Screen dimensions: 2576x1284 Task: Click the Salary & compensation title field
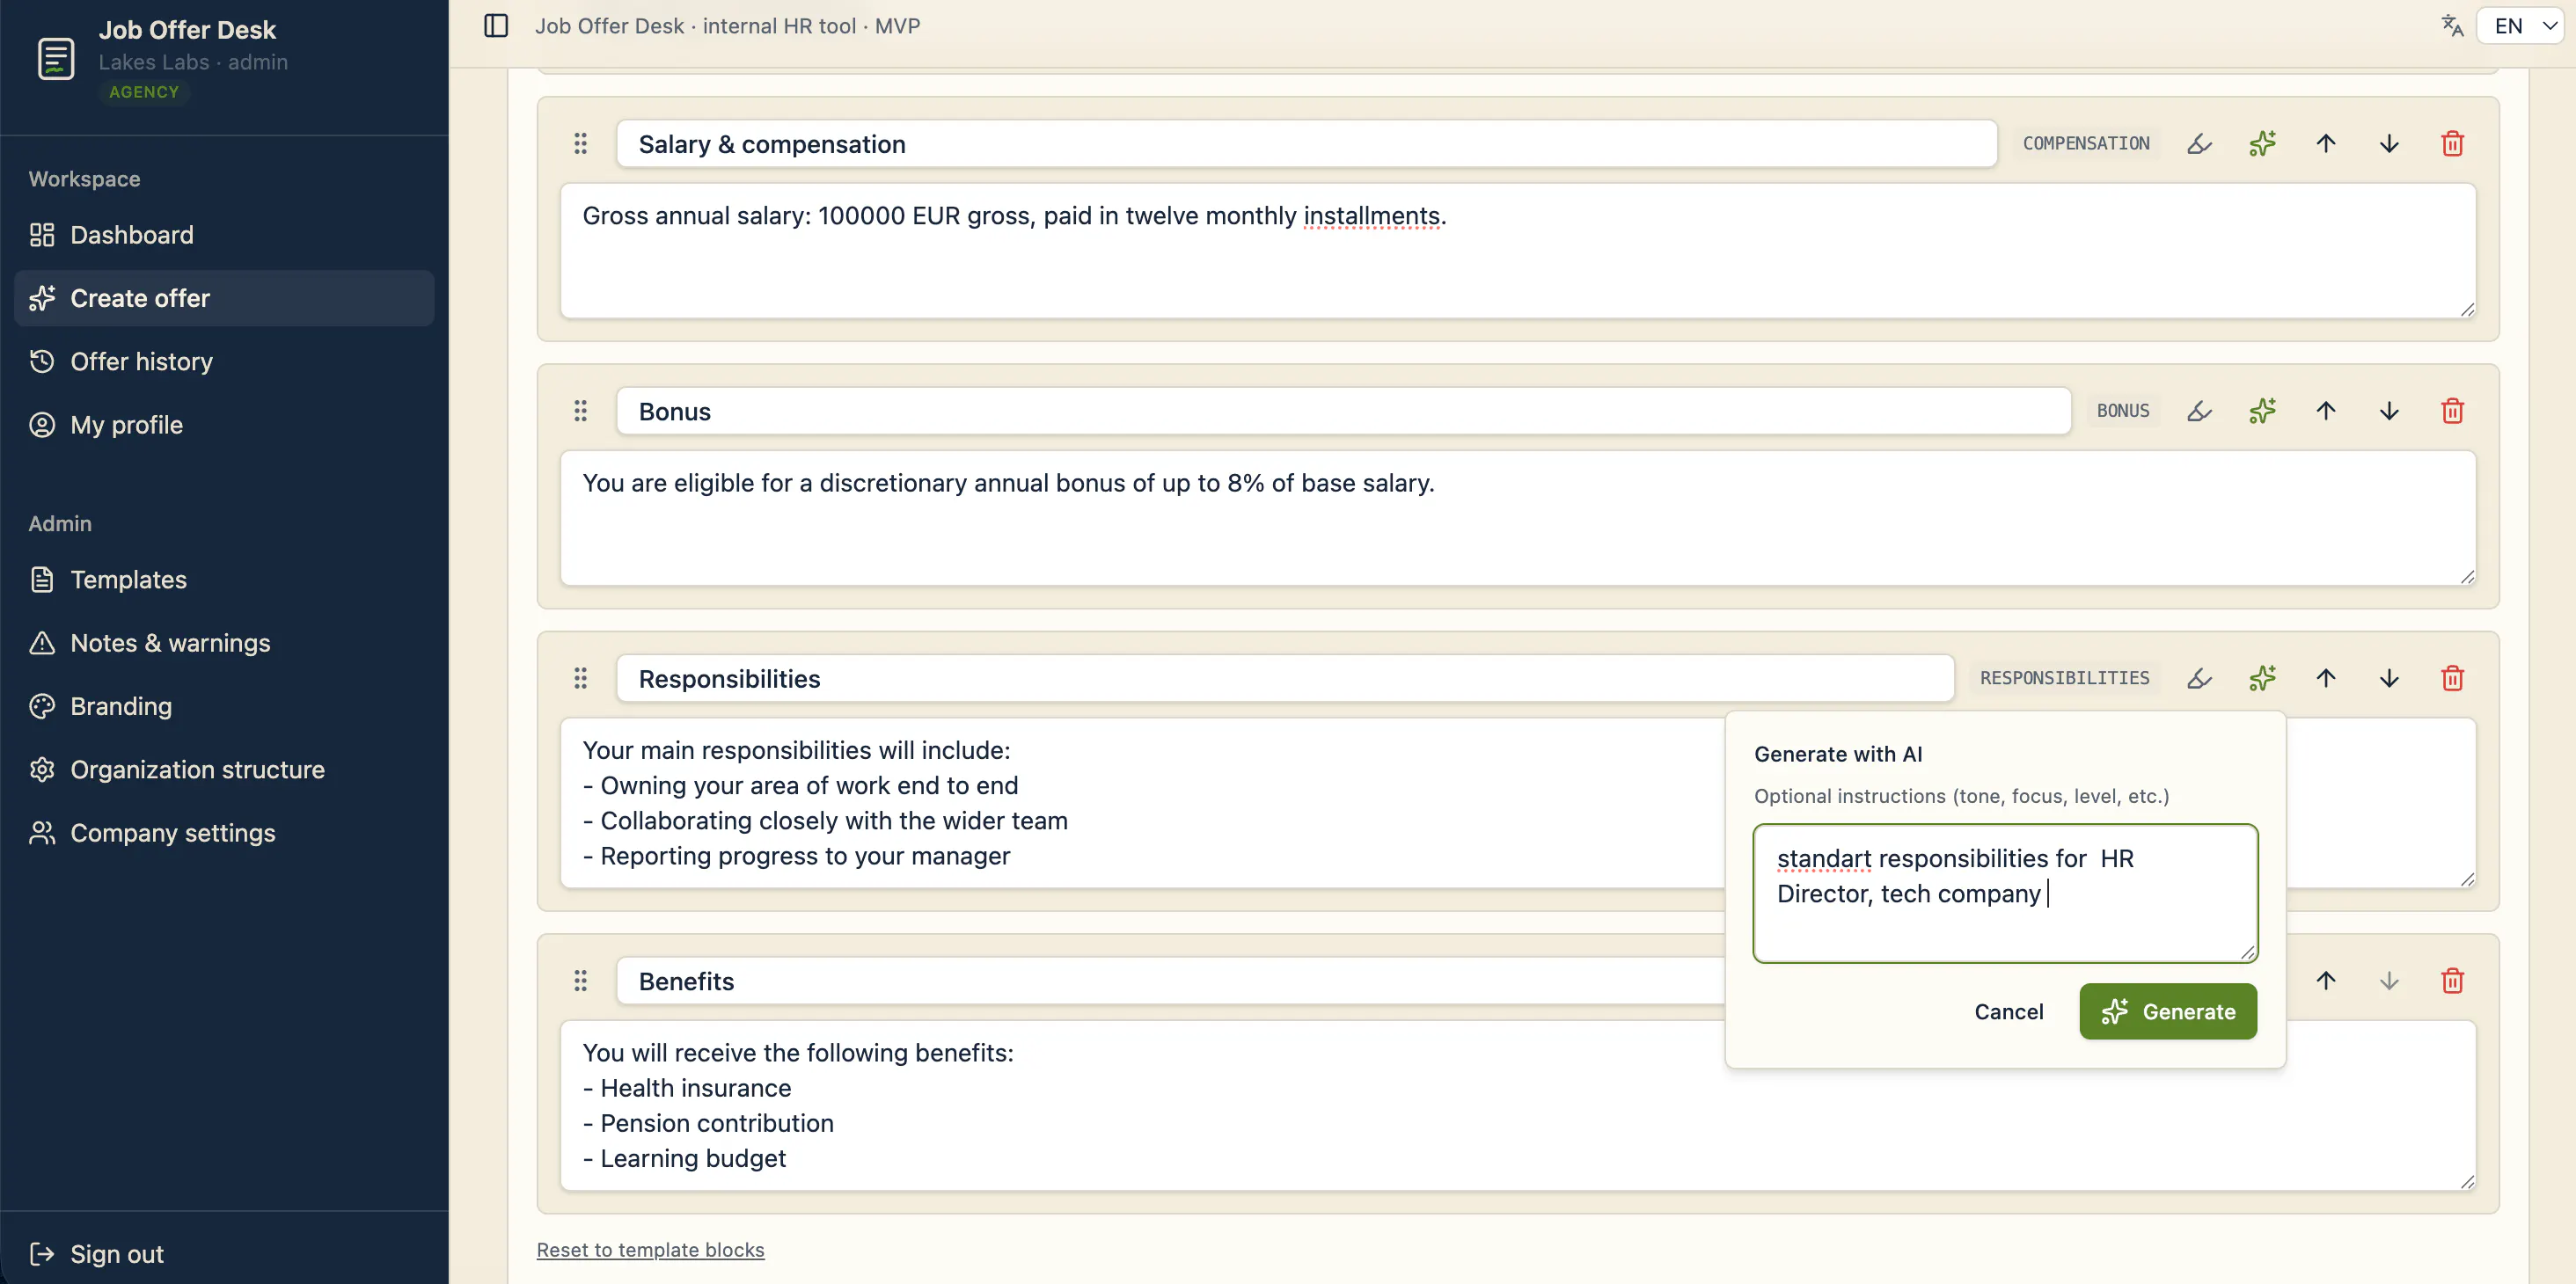(x=1307, y=144)
